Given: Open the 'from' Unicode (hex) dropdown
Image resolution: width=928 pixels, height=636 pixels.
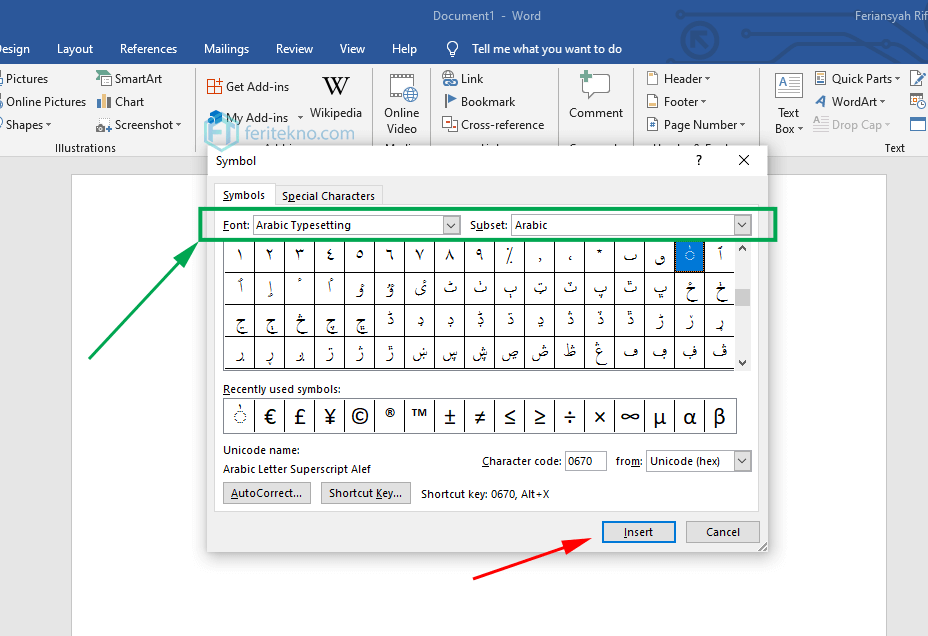Looking at the screenshot, I should [742, 461].
